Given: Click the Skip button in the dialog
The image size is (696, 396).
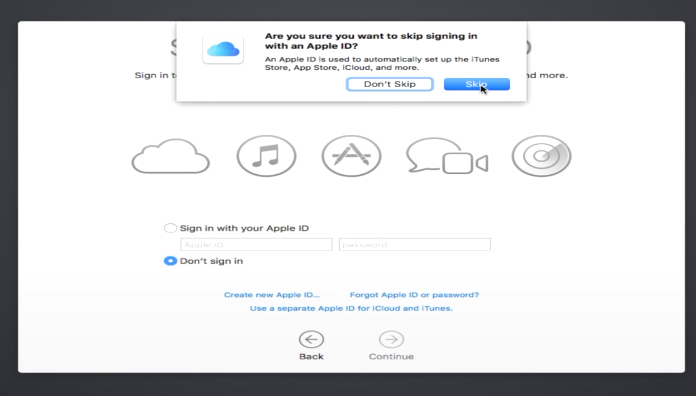Looking at the screenshot, I should pos(477,84).
